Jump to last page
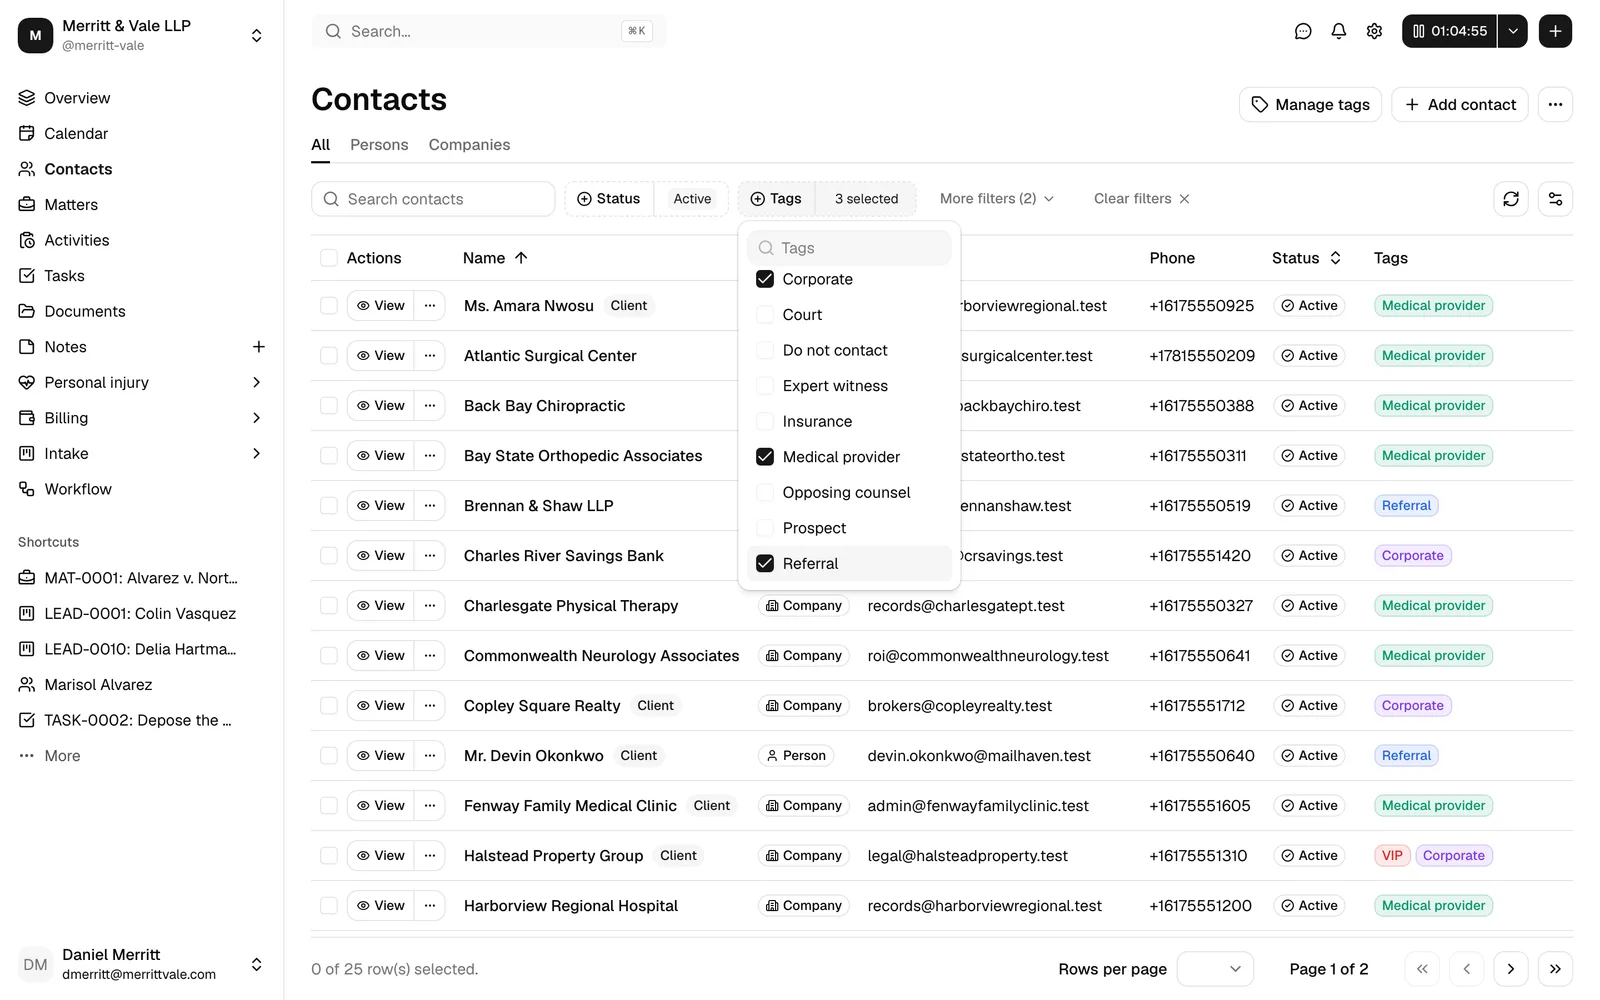 pyautogui.click(x=1555, y=969)
